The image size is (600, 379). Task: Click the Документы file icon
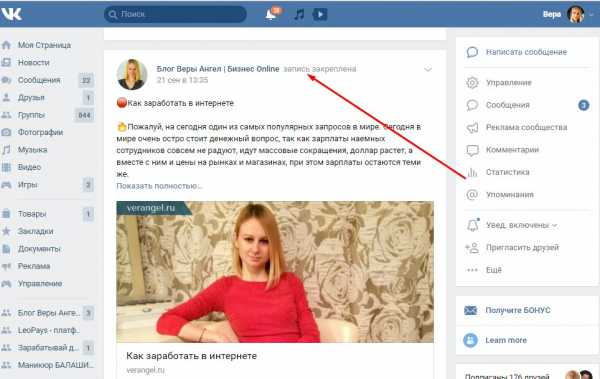[6, 249]
